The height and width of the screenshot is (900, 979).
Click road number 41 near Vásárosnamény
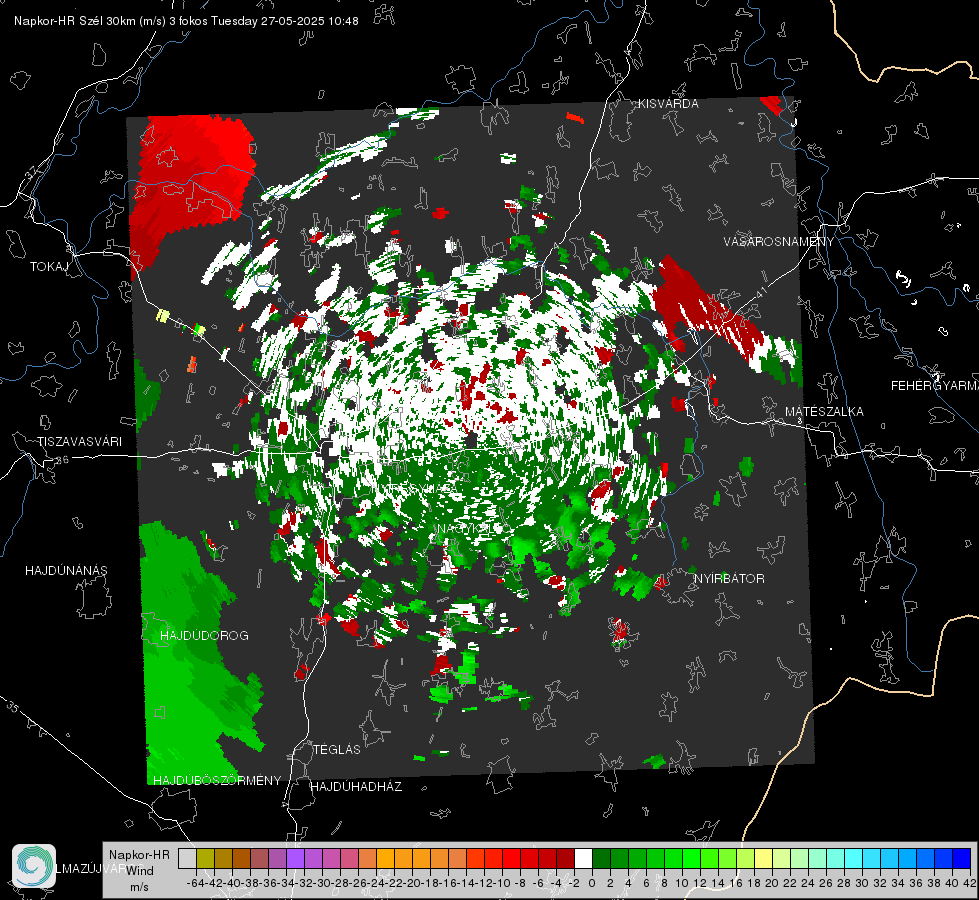(x=760, y=292)
